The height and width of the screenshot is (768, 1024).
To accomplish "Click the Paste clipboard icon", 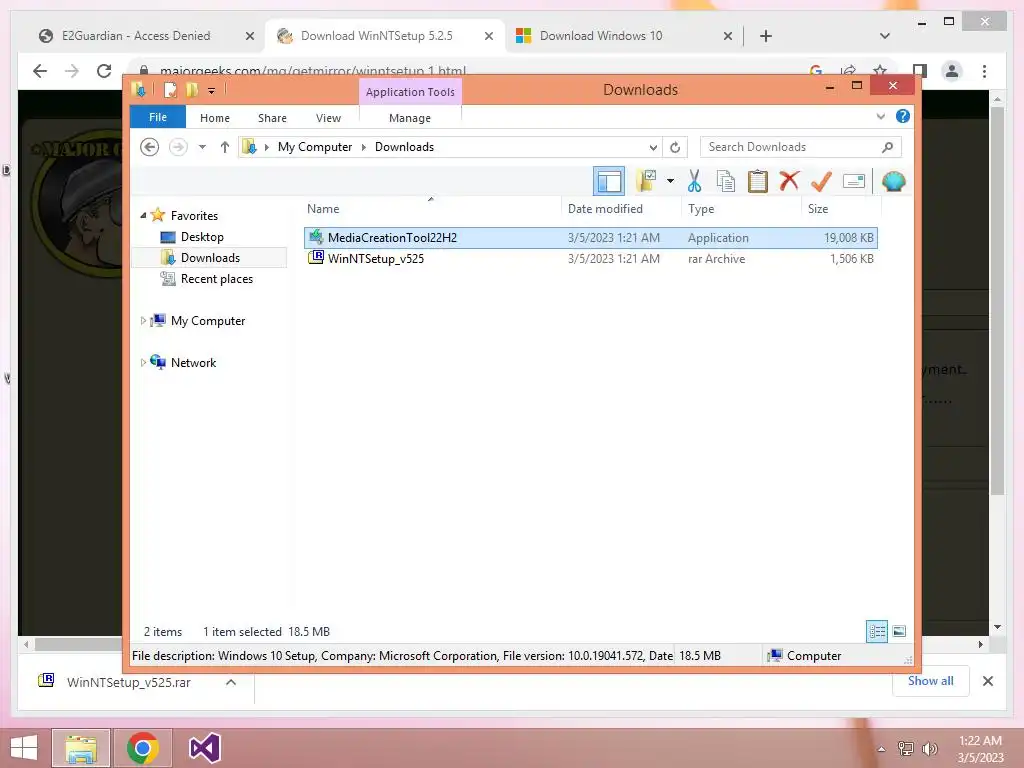I will click(x=757, y=182).
